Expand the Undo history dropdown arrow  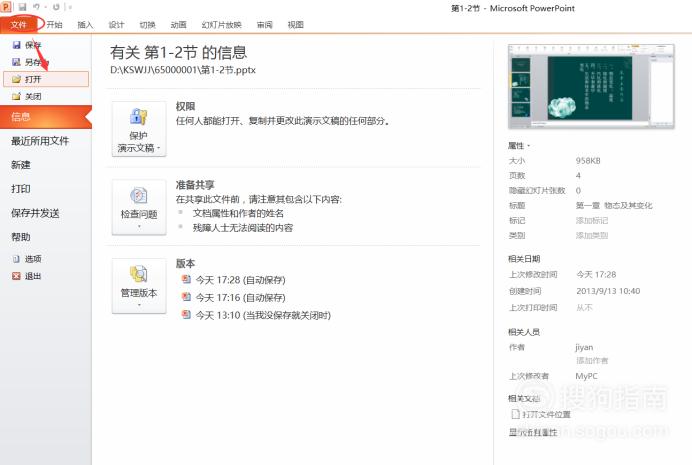[45, 7]
